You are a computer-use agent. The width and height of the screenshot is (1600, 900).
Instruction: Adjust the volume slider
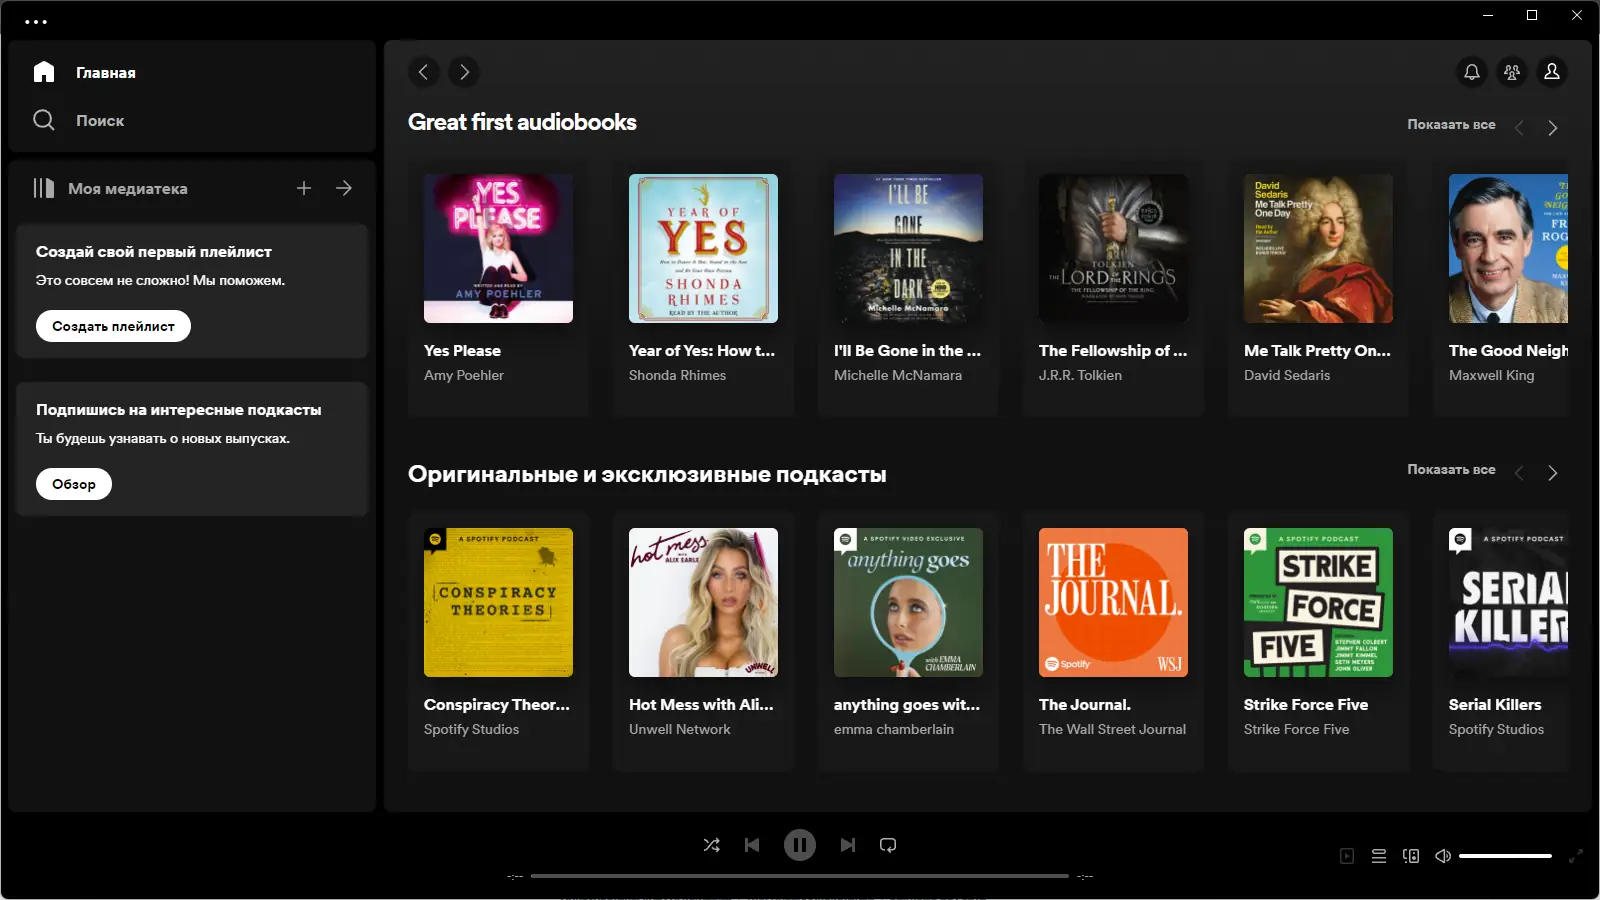1505,856
